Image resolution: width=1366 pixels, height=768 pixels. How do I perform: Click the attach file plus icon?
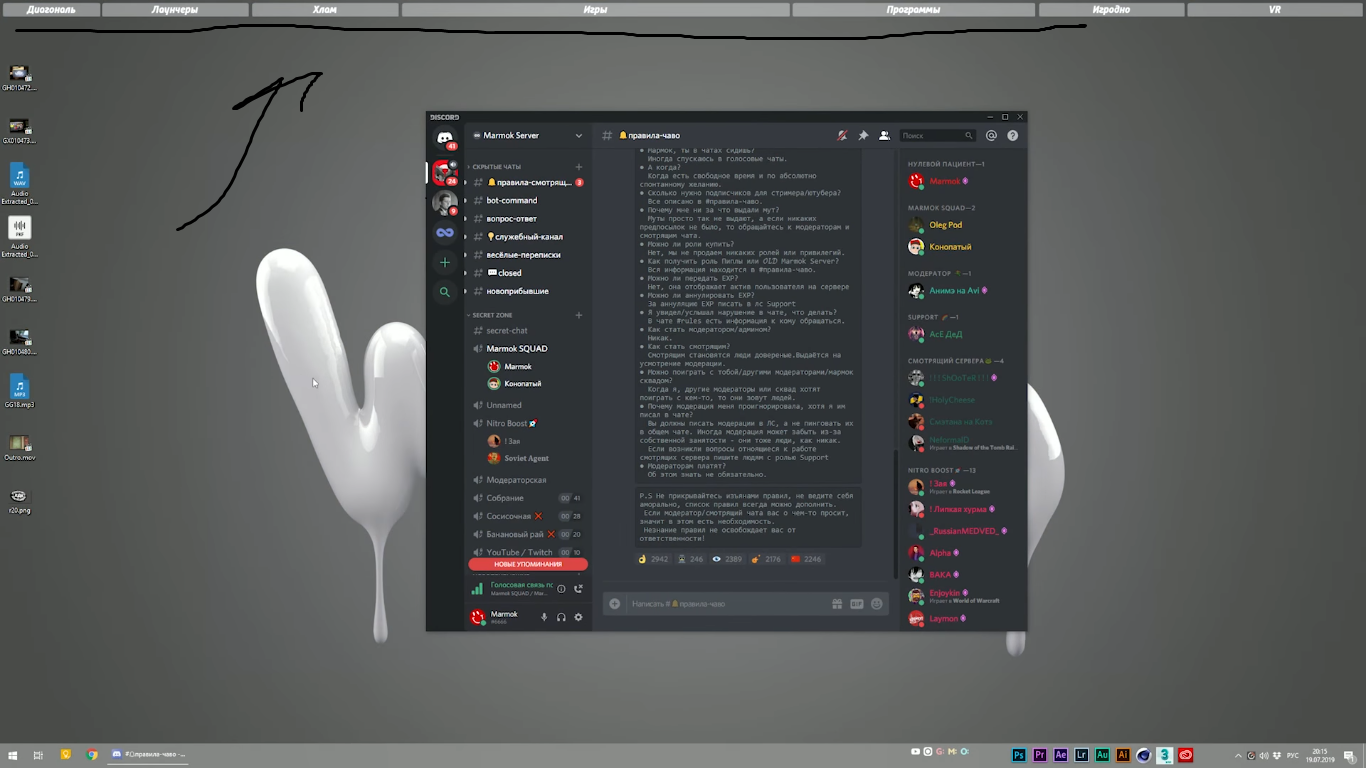[615, 604]
